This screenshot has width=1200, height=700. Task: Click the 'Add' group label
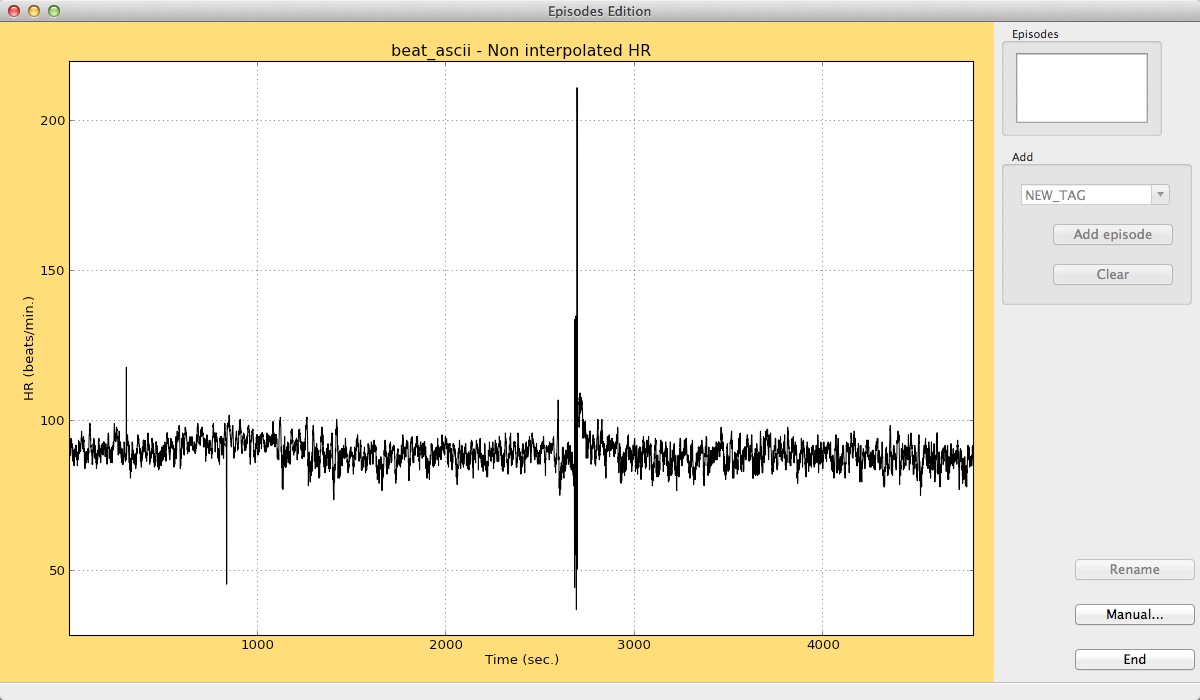coord(1022,157)
